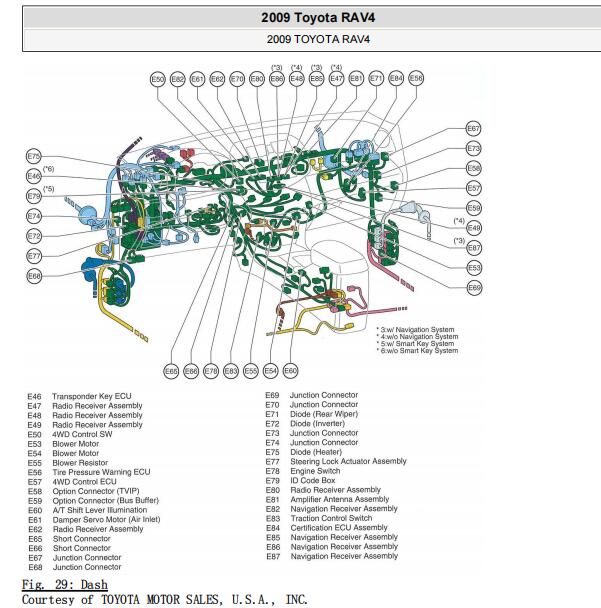Select the E46 callout circle marked (*6)
Screen dimensions: 601x608
[34, 176]
